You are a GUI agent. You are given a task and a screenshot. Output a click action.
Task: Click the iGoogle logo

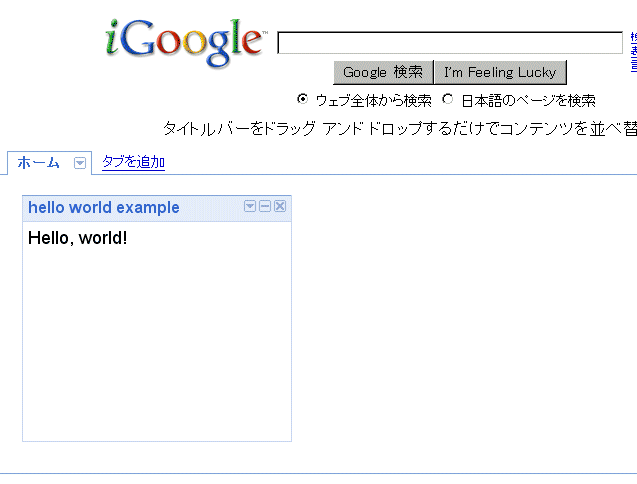(x=185, y=42)
